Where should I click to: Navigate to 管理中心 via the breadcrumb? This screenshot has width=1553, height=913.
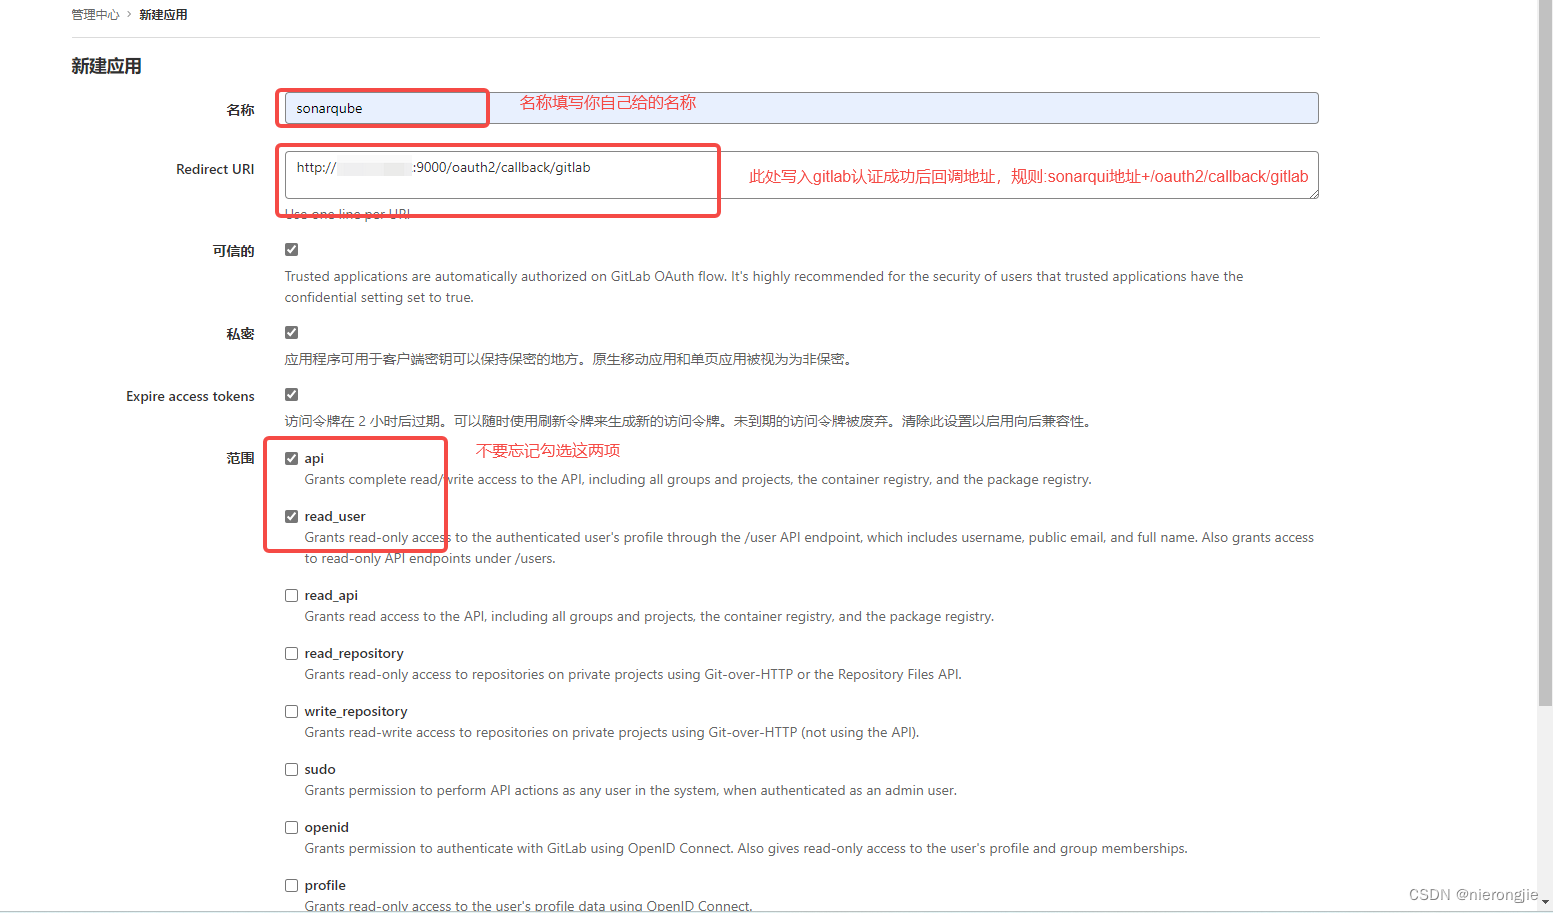tap(95, 14)
